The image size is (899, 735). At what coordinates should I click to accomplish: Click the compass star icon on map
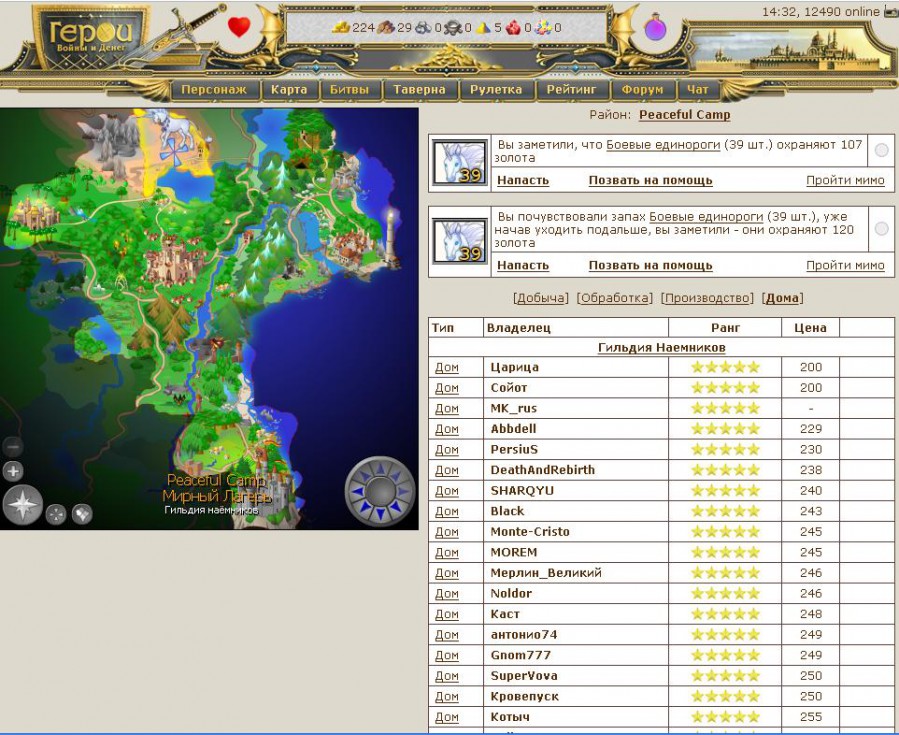pyautogui.click(x=22, y=505)
